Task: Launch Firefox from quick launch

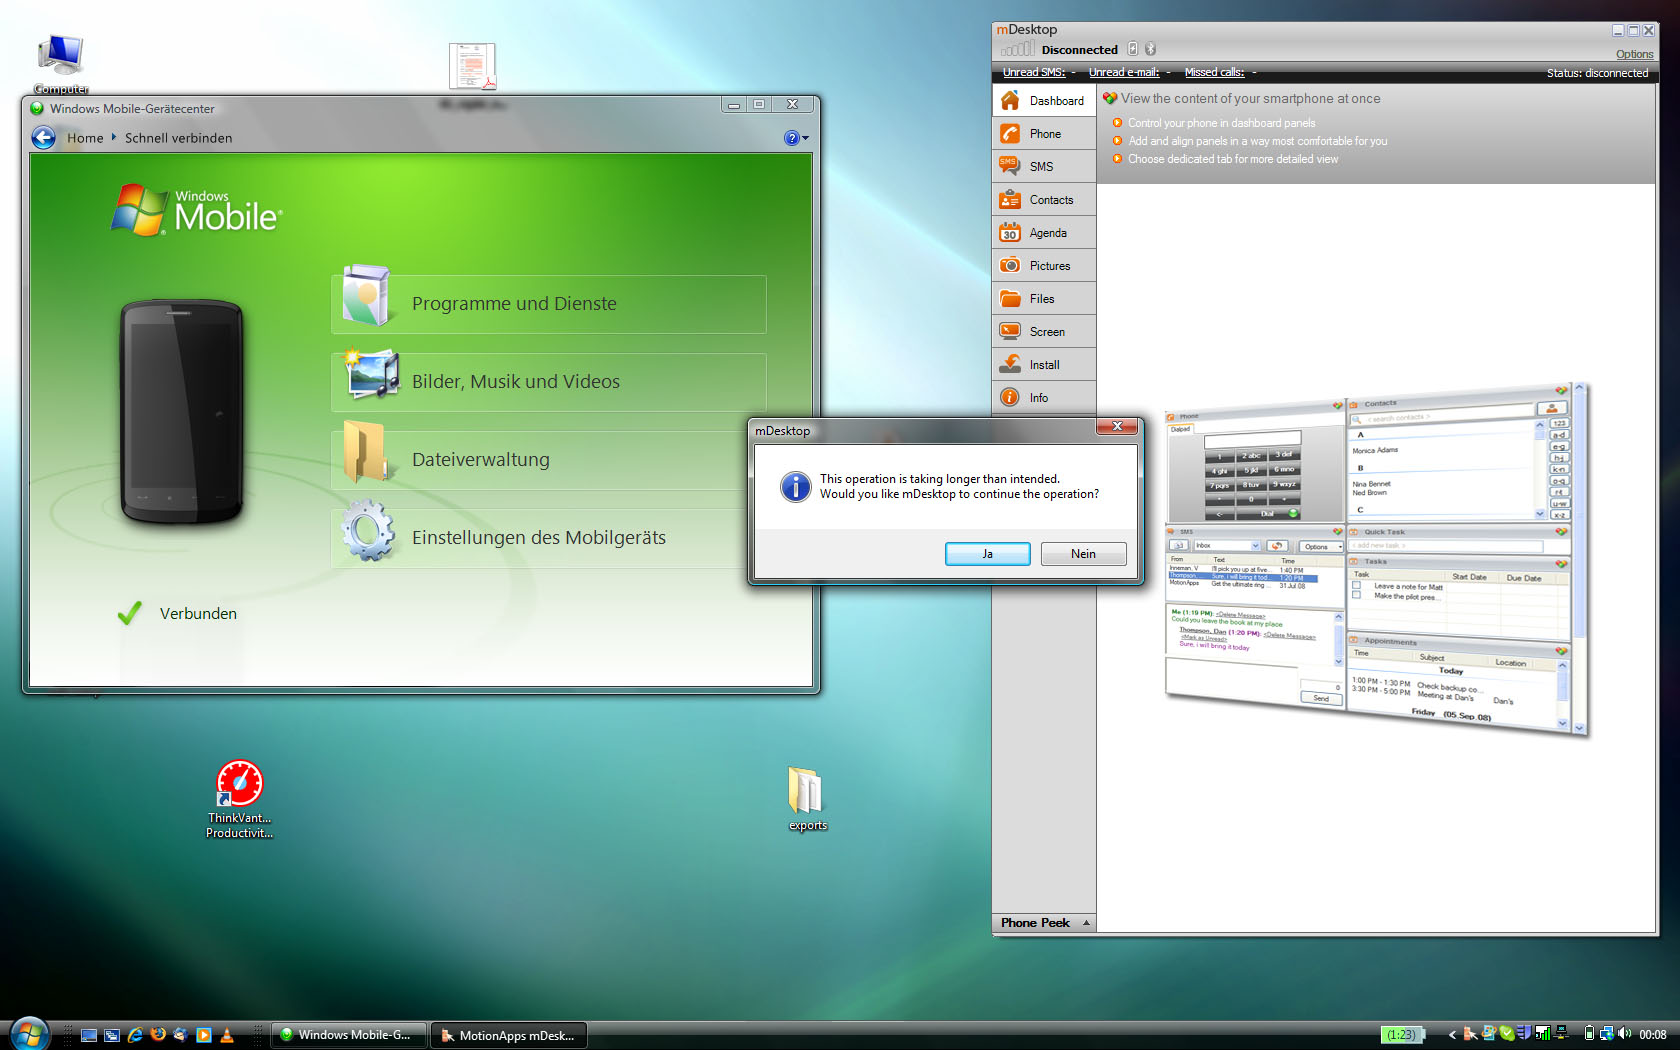Action: pos(157,1035)
